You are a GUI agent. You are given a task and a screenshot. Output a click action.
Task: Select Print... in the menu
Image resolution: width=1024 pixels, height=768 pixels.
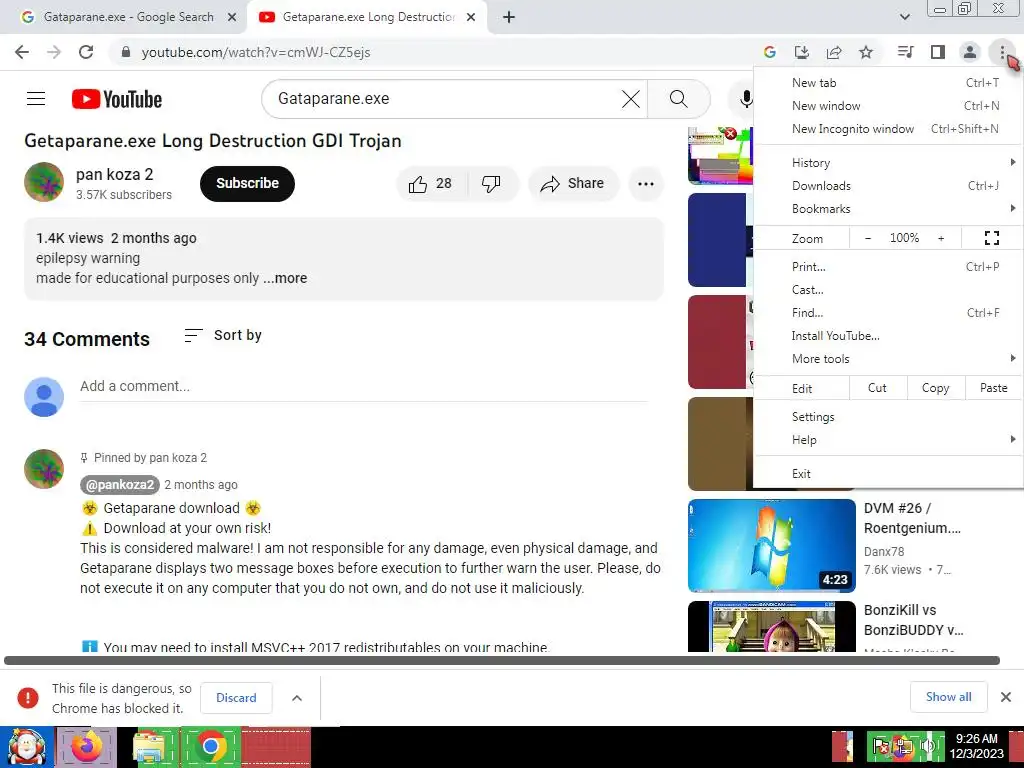click(x=889, y=266)
